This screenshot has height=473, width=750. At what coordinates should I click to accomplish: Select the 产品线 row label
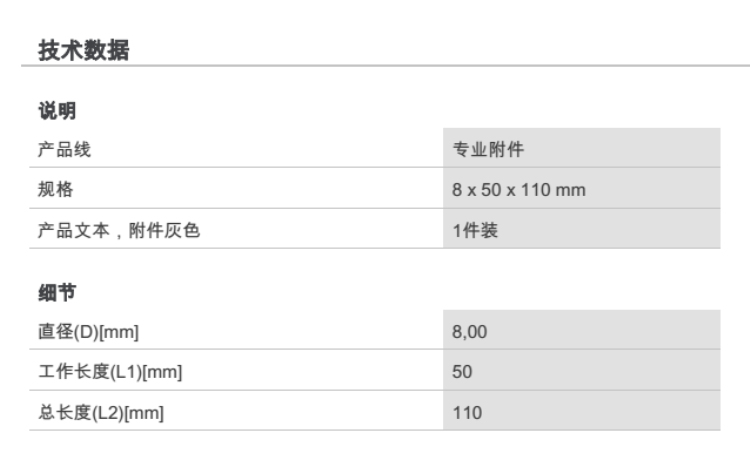coord(59,150)
